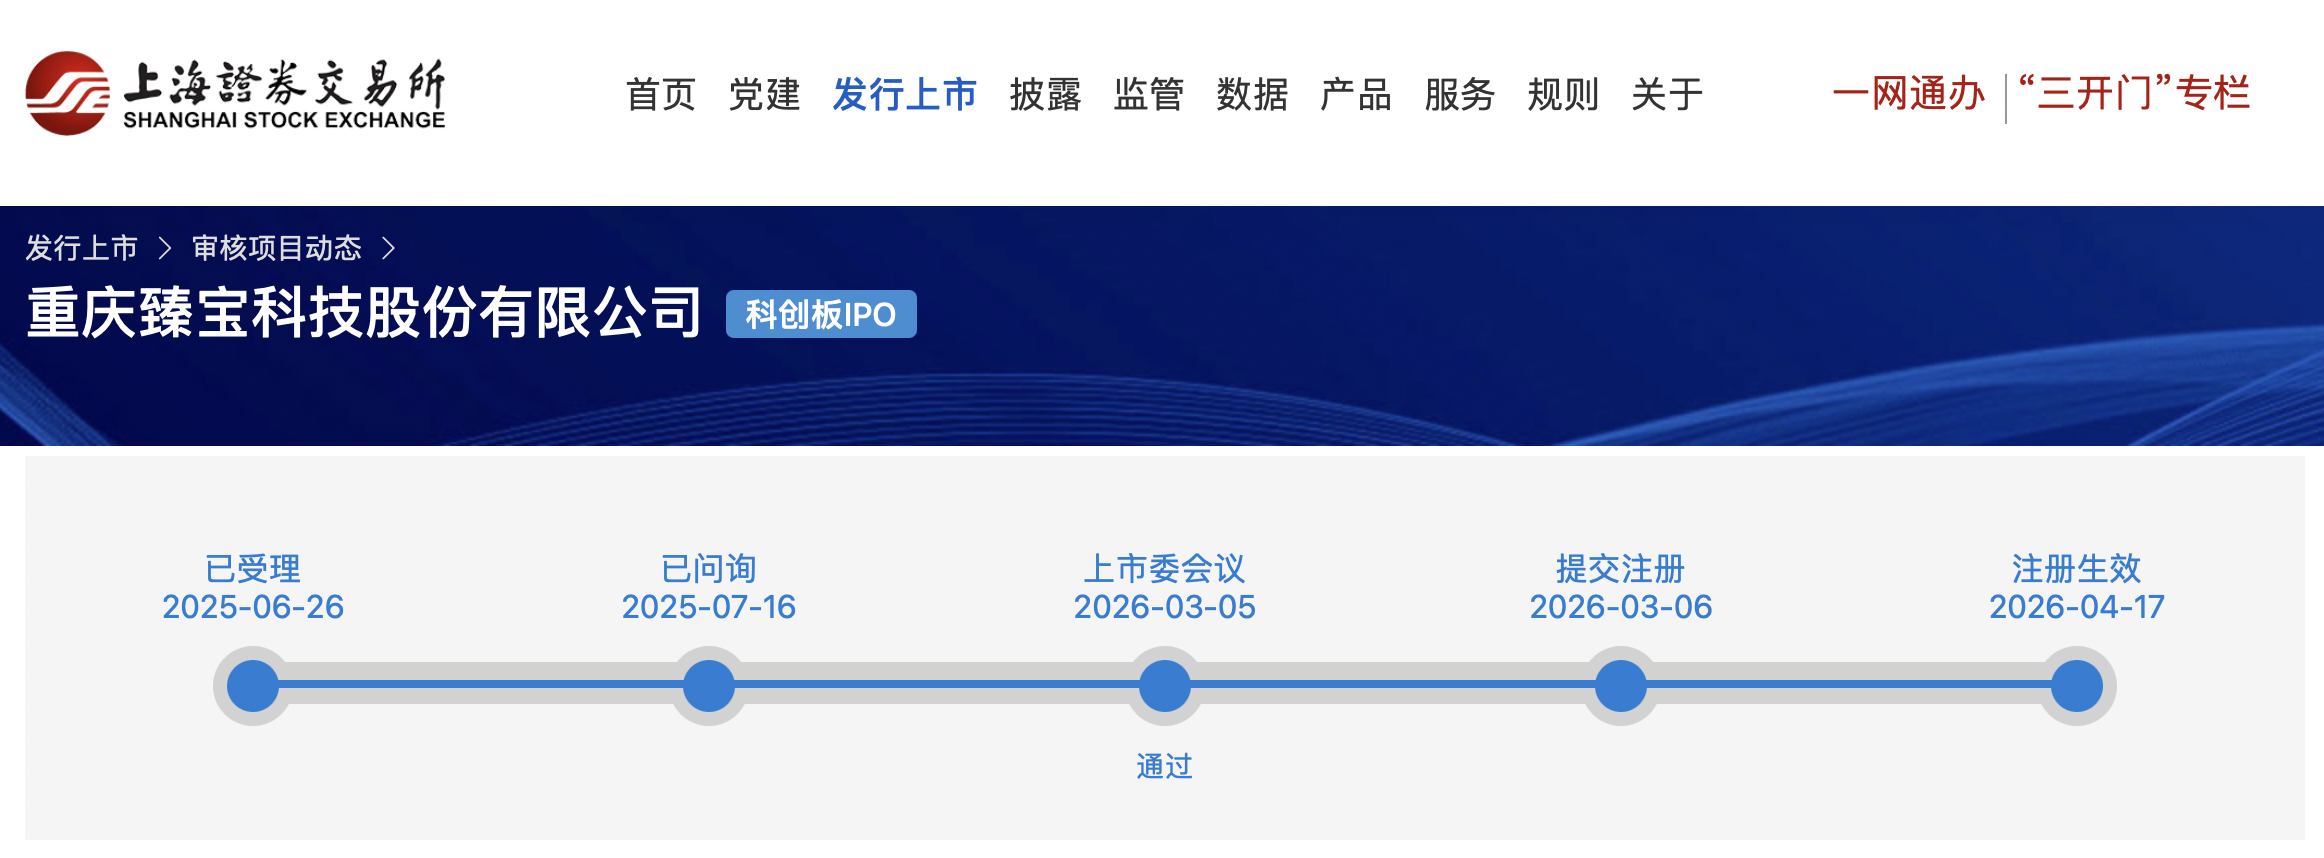
Task: Open the 数据 data menu
Action: [1252, 95]
